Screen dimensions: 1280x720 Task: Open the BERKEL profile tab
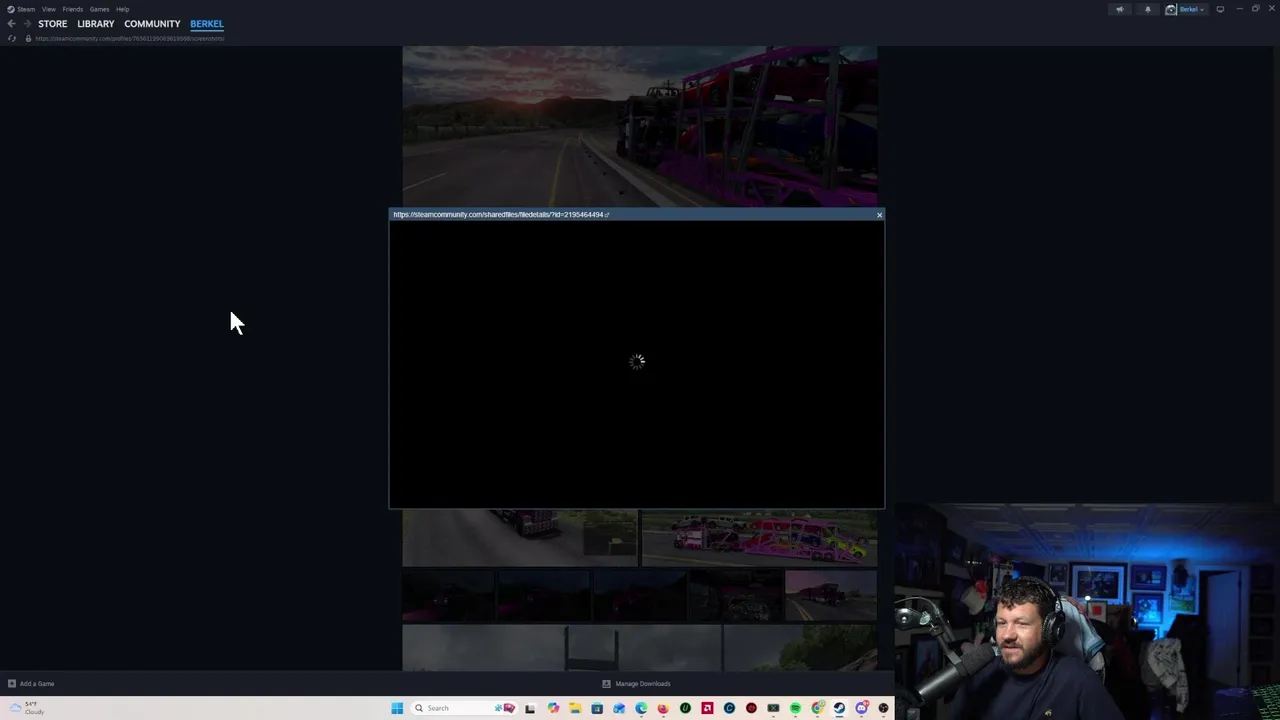(207, 24)
